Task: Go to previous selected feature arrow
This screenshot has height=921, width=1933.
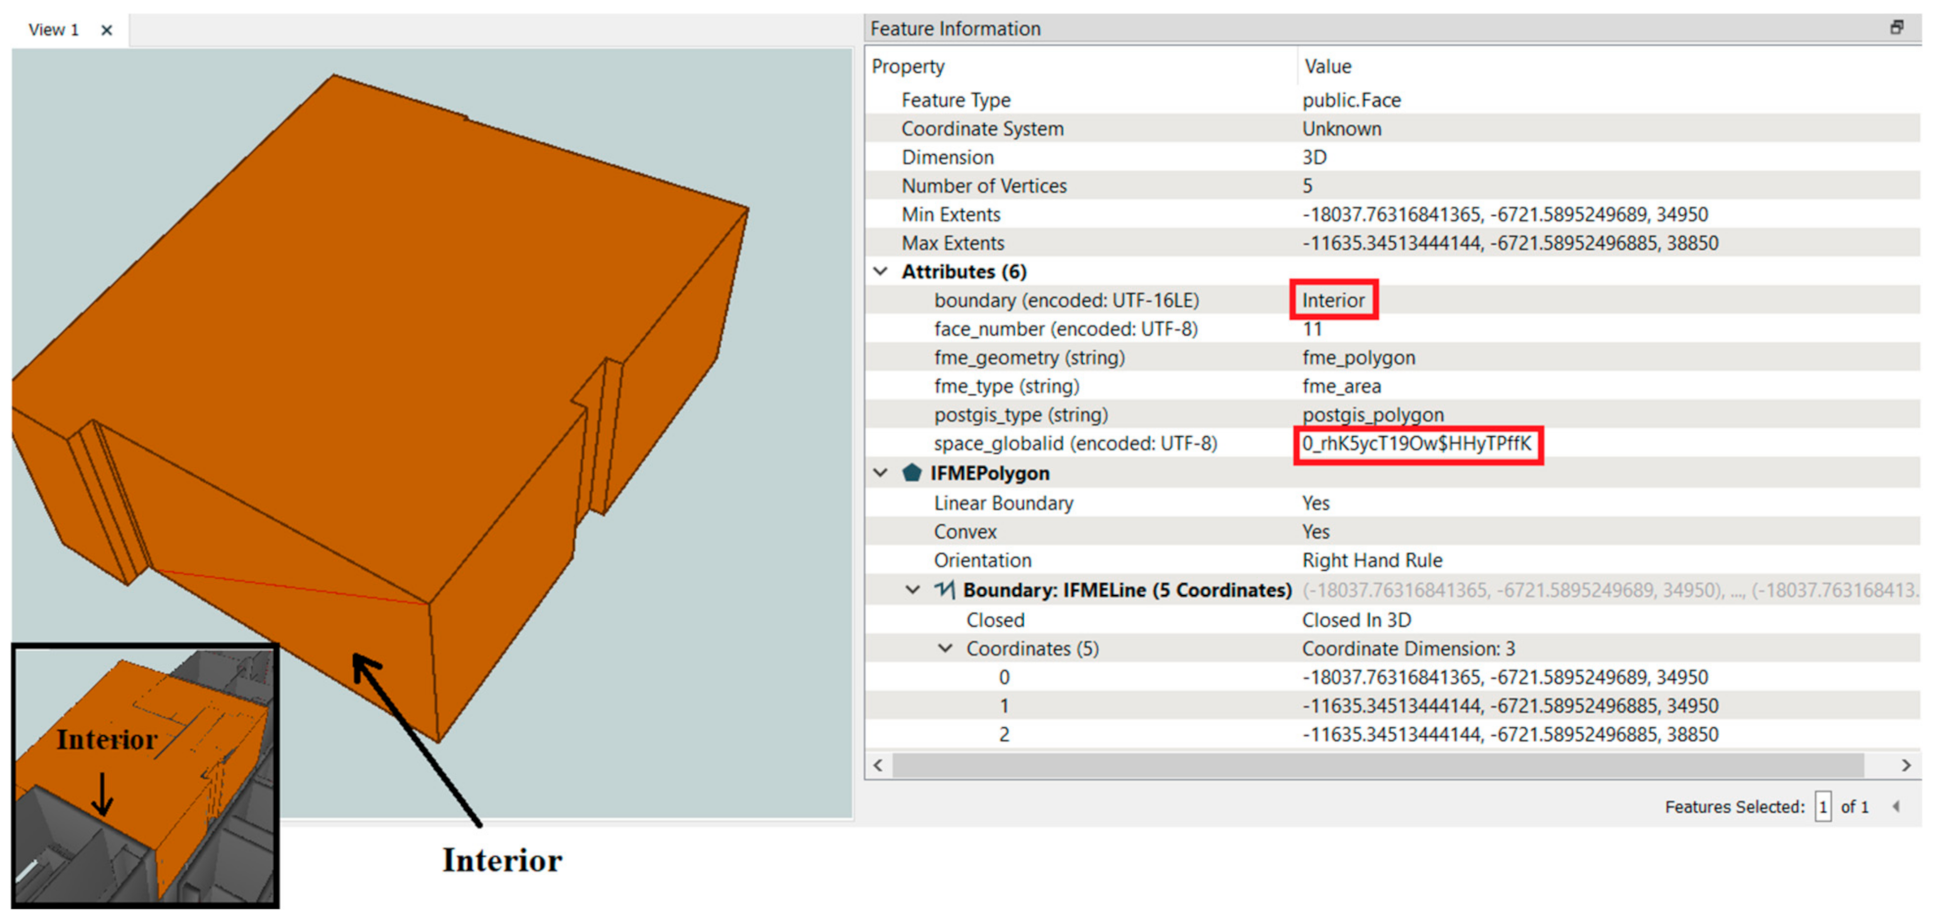Action: pyautogui.click(x=1895, y=807)
